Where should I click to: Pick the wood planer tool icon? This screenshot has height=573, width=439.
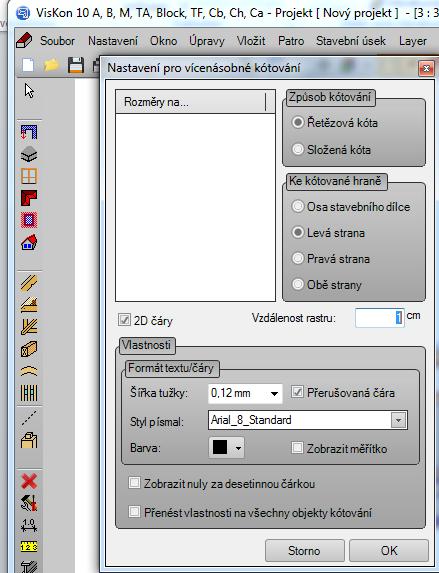pyautogui.click(x=29, y=305)
